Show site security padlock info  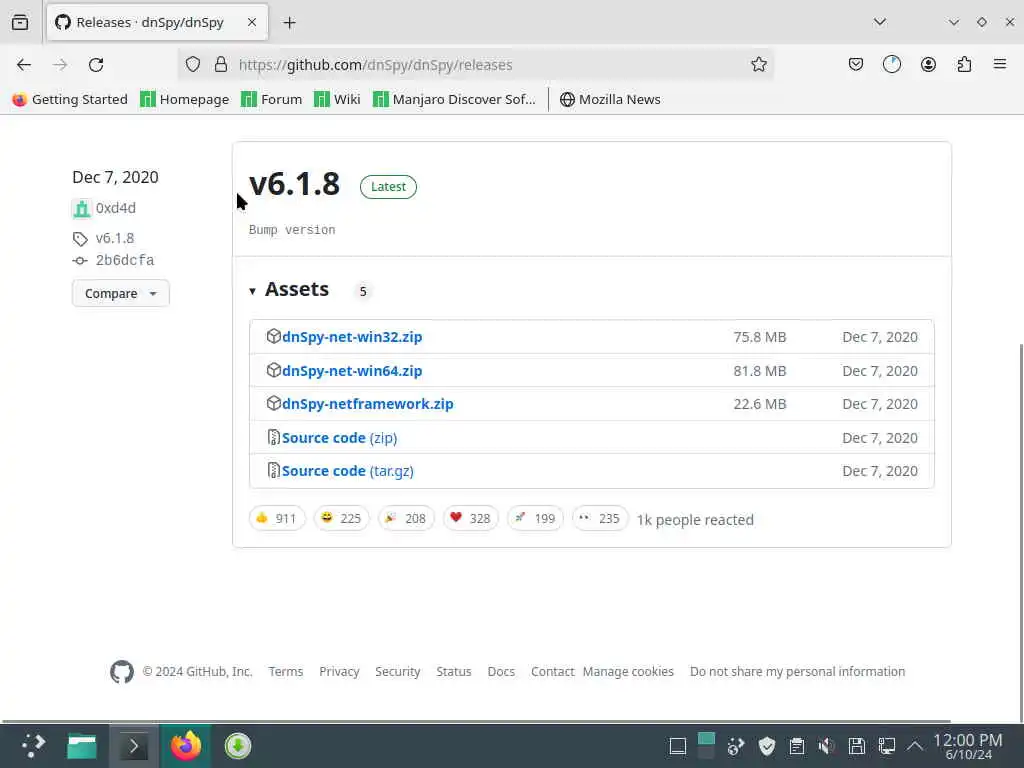221,64
